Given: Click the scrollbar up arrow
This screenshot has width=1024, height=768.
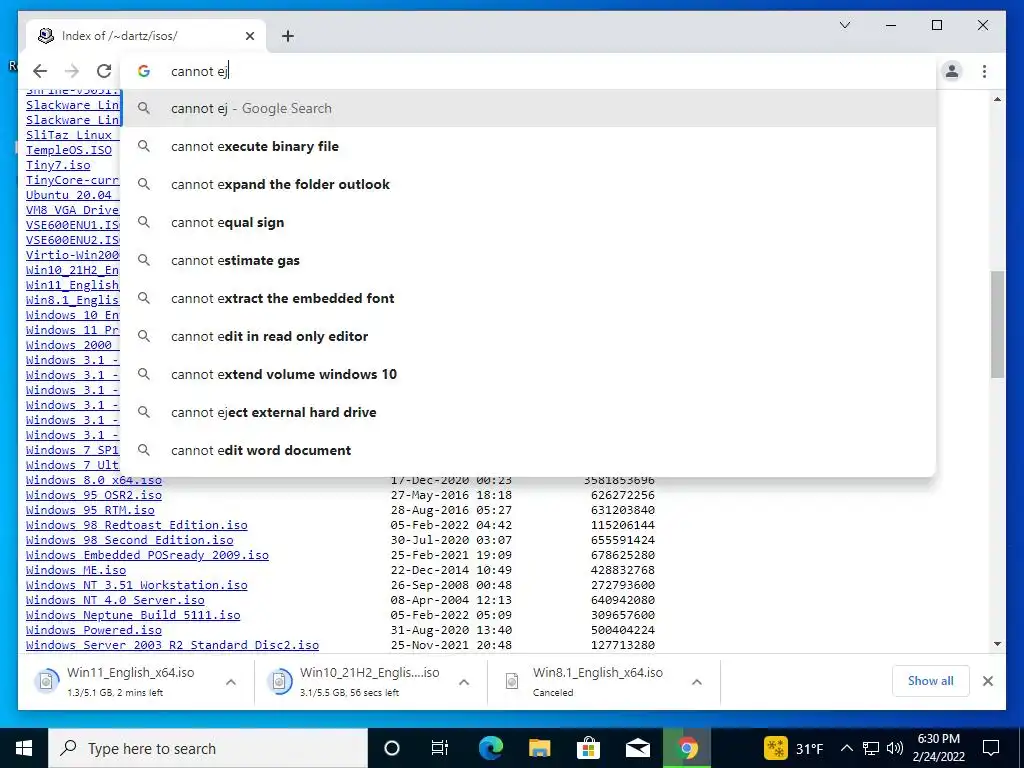Looking at the screenshot, I should point(997,99).
